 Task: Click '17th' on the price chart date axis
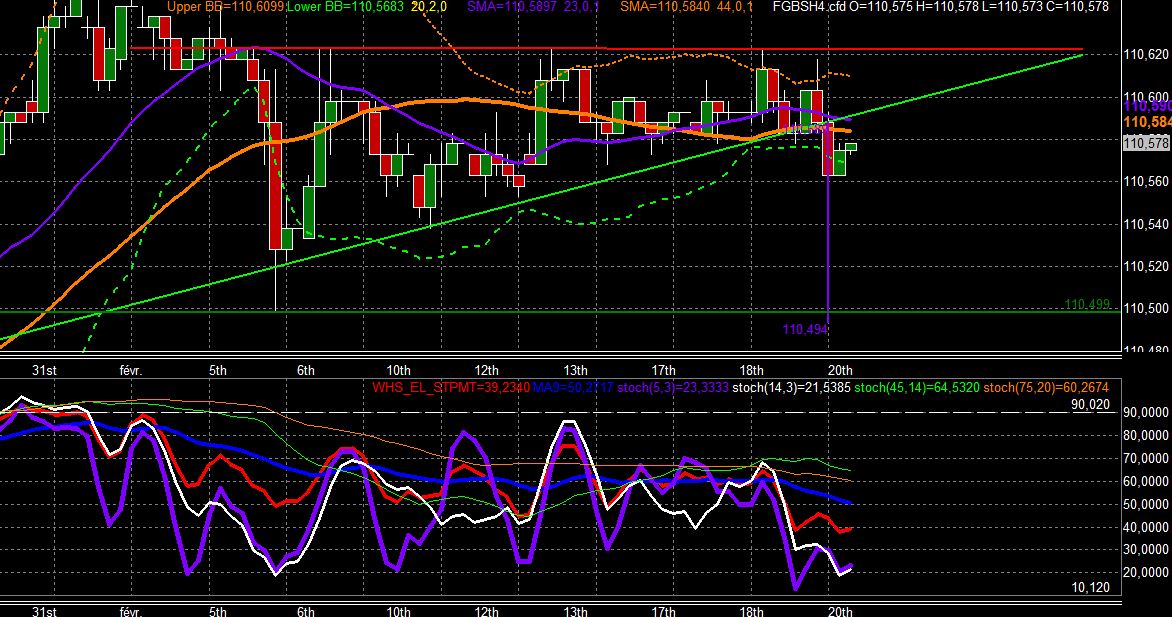click(663, 370)
